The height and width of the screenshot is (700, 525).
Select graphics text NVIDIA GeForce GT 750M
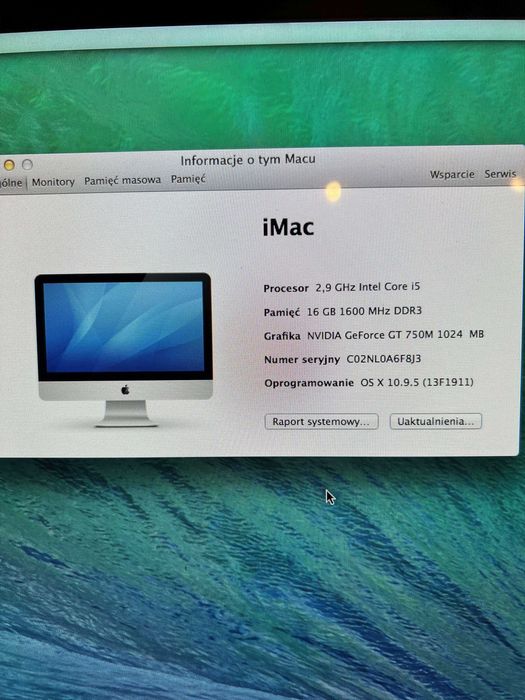[x=370, y=335]
